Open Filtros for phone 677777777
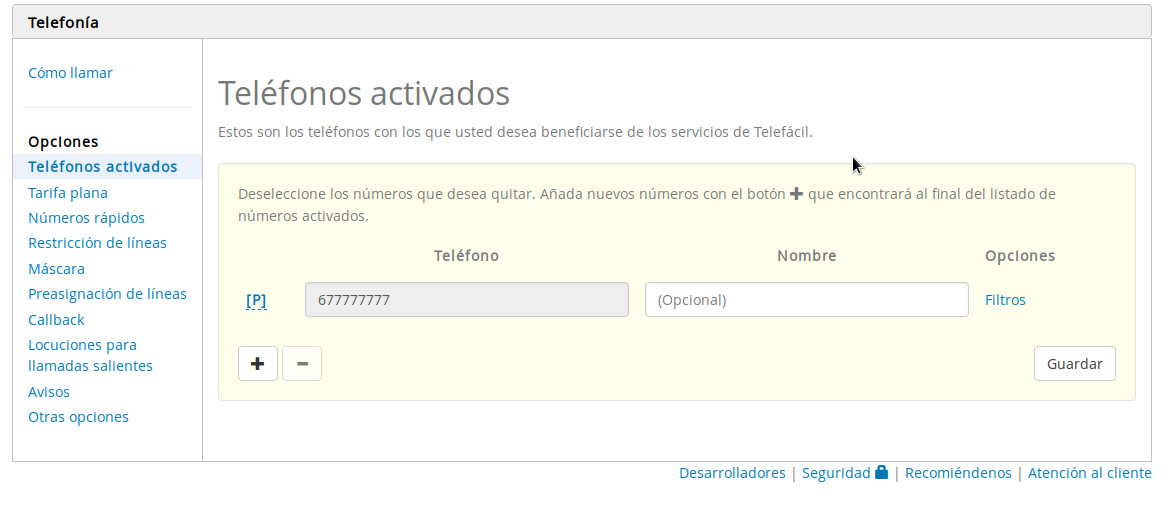 point(1005,300)
